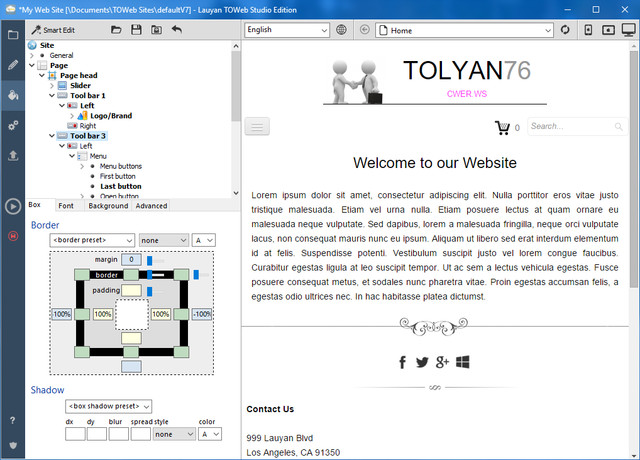Viewport: 640px width, 460px height.
Task: Adjust the padding slider handle
Action: [149, 291]
